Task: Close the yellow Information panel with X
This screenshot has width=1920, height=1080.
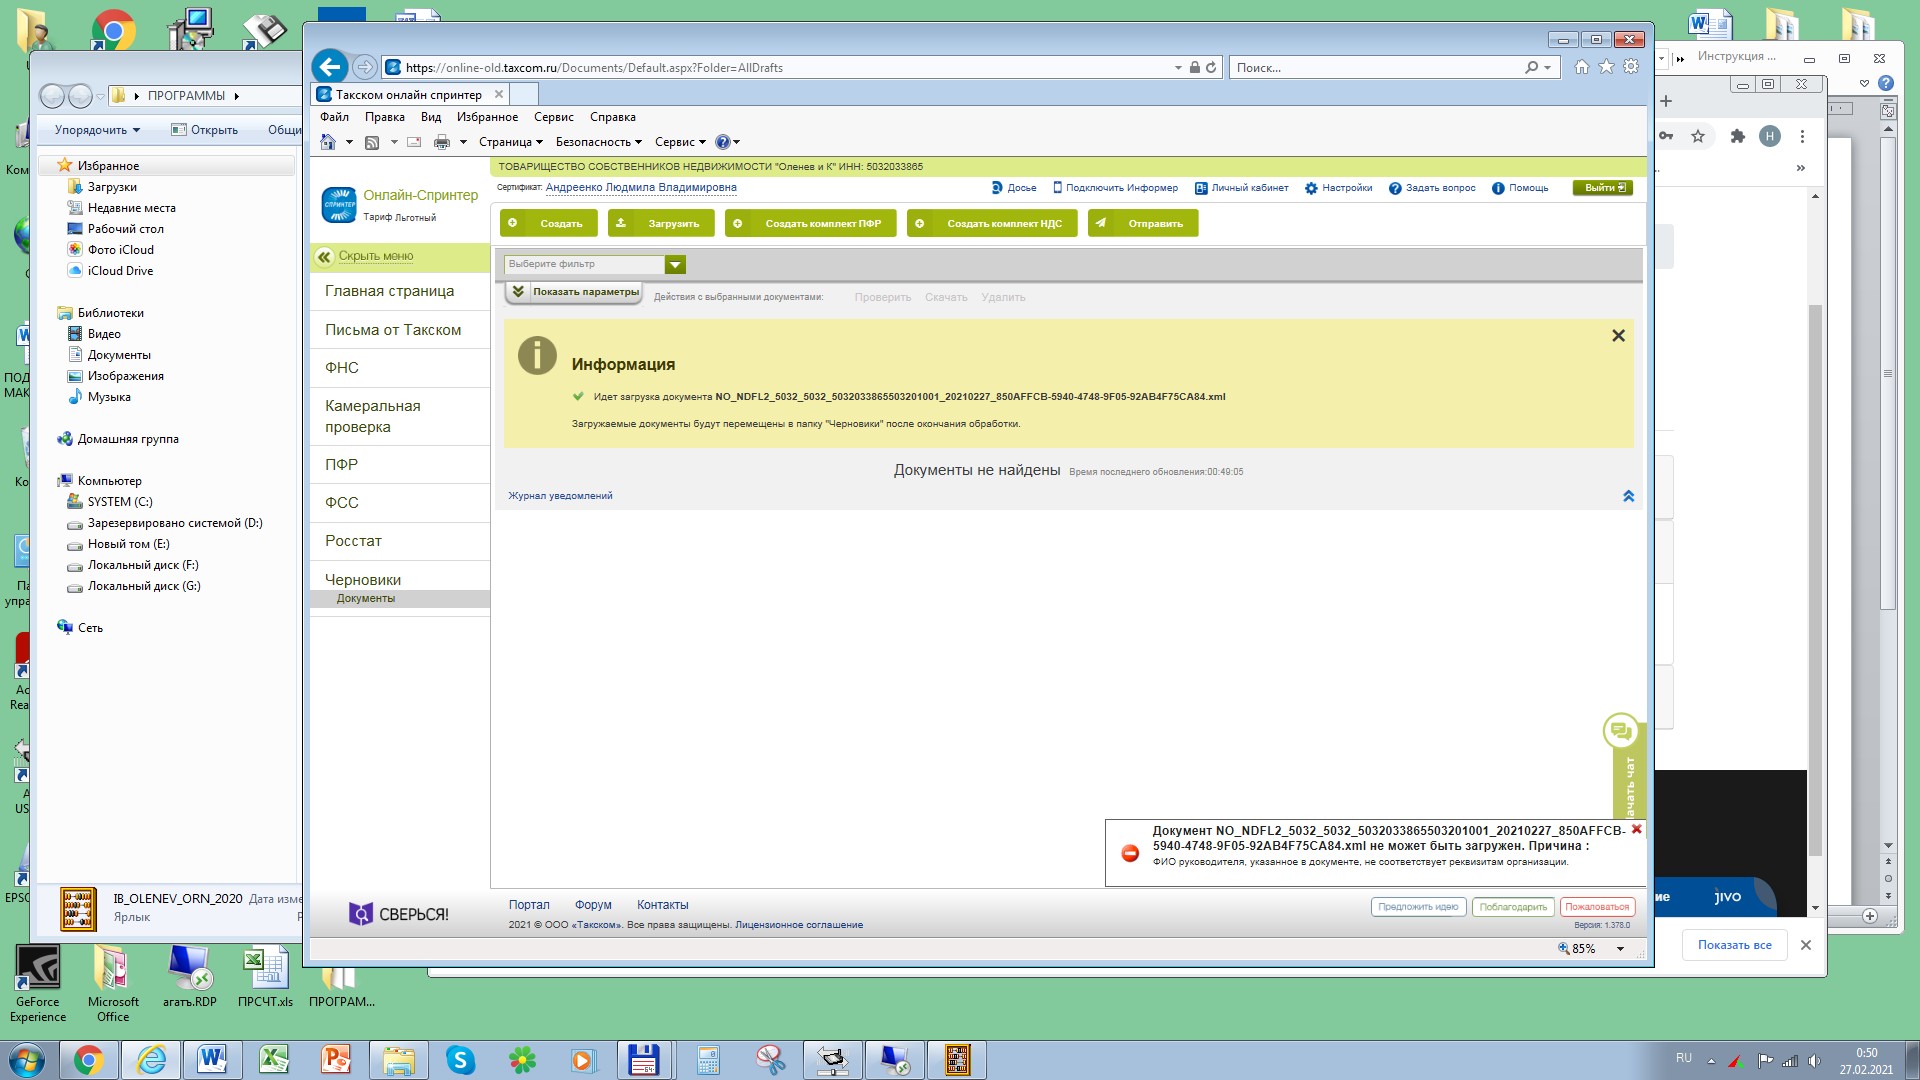Action: (1618, 336)
